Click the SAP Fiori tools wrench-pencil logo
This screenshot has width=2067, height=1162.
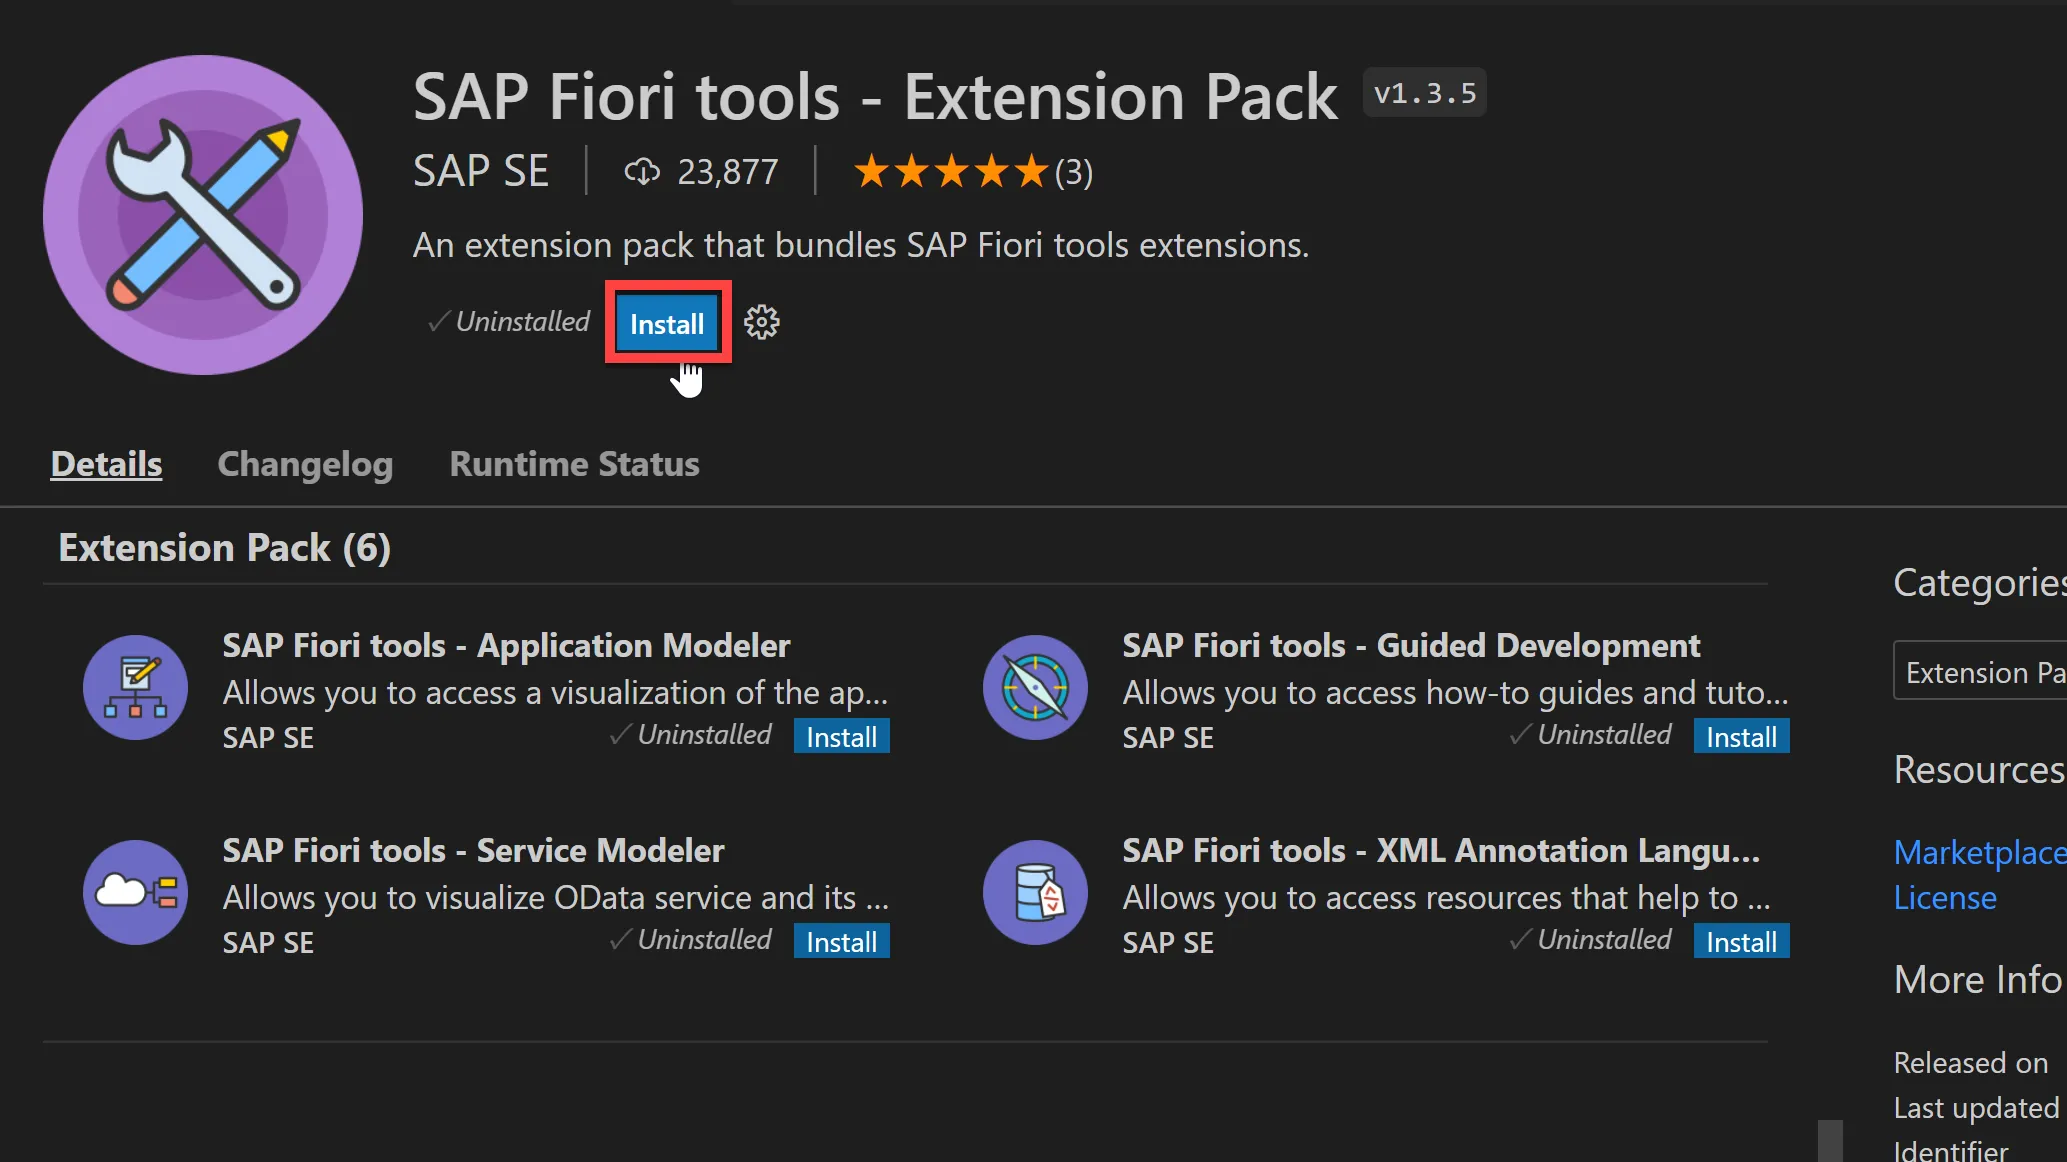[x=203, y=215]
